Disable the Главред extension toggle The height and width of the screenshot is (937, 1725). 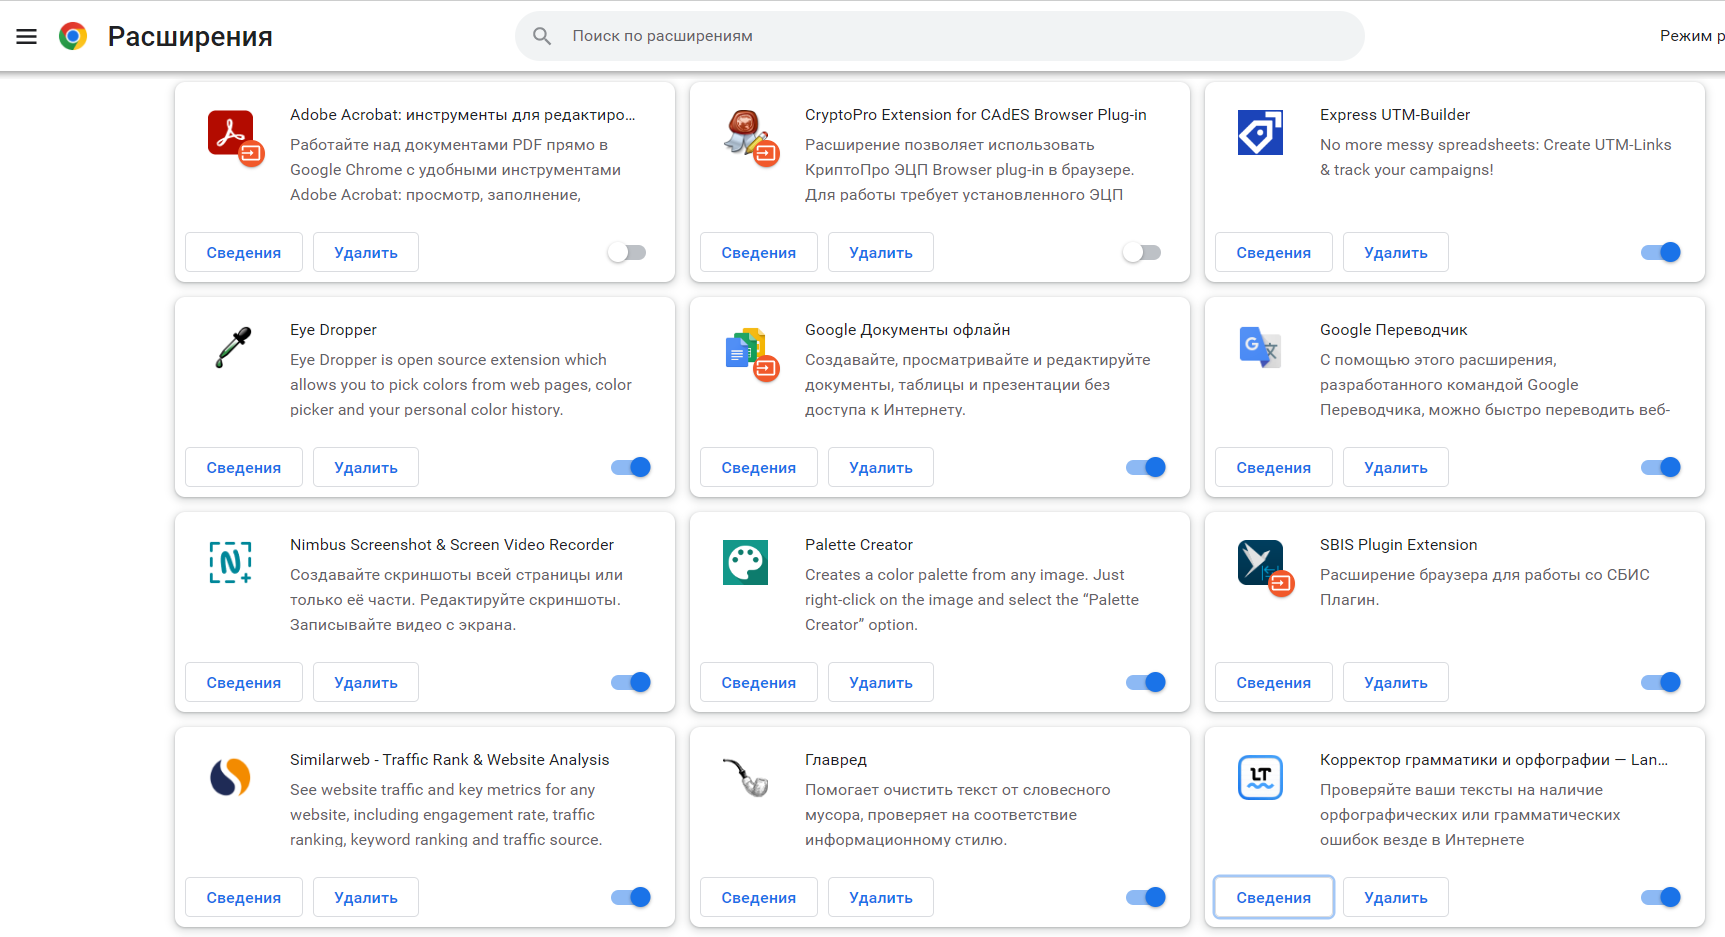pos(1146,897)
